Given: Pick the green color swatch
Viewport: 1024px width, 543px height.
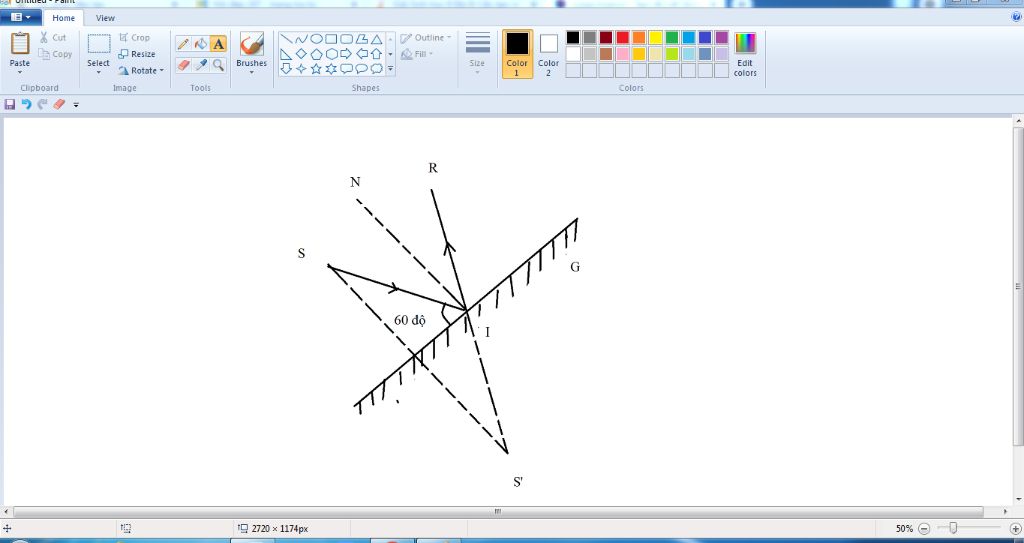Looking at the screenshot, I should point(671,37).
